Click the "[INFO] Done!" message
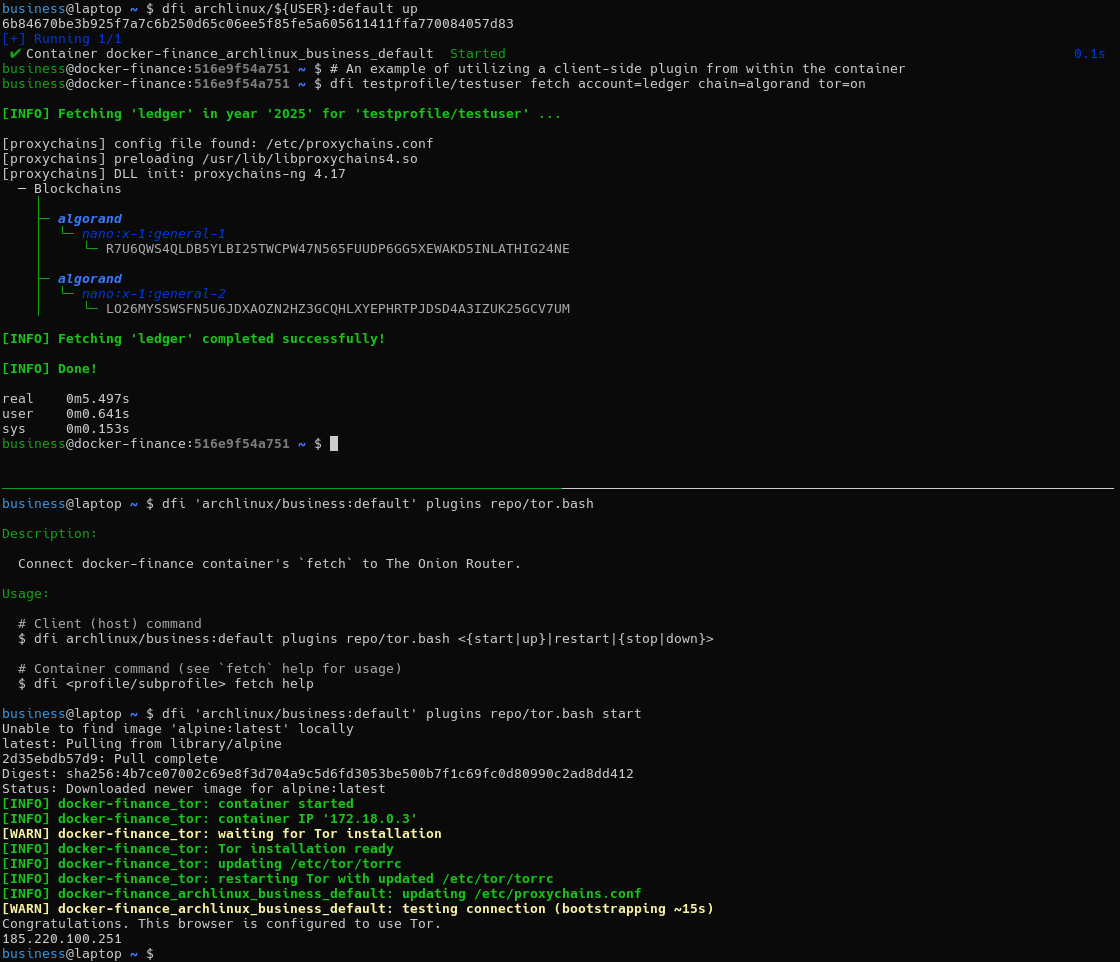Image resolution: width=1120 pixels, height=962 pixels. [50, 368]
